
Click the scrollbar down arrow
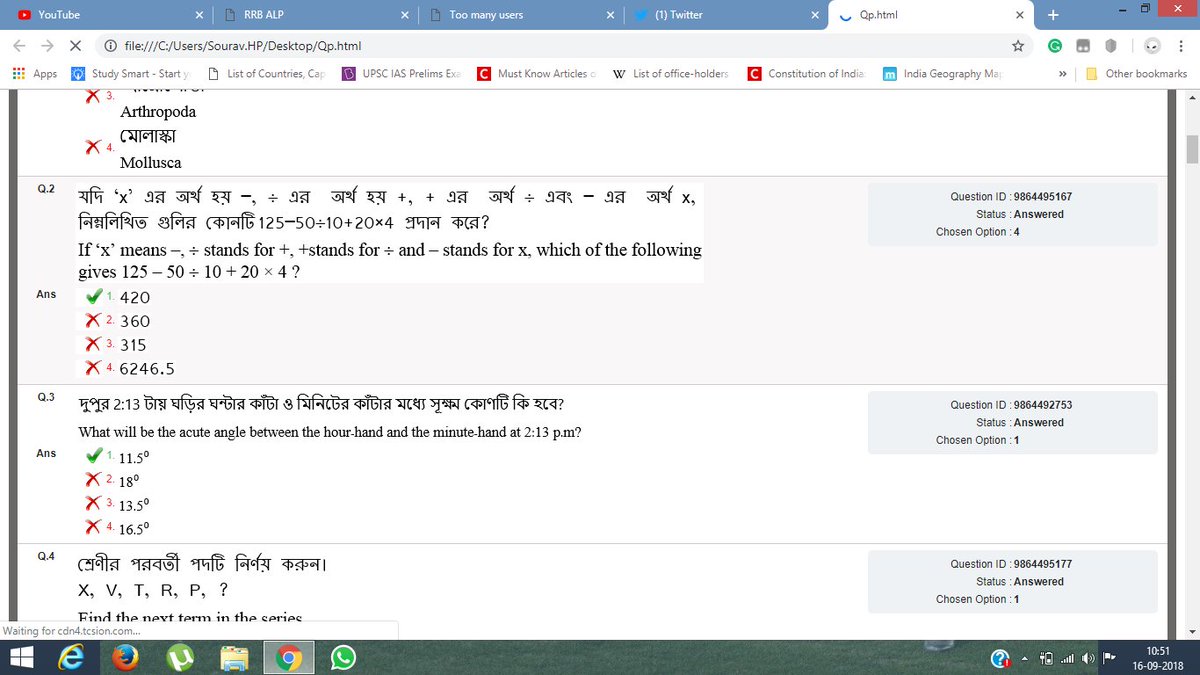click(1192, 631)
